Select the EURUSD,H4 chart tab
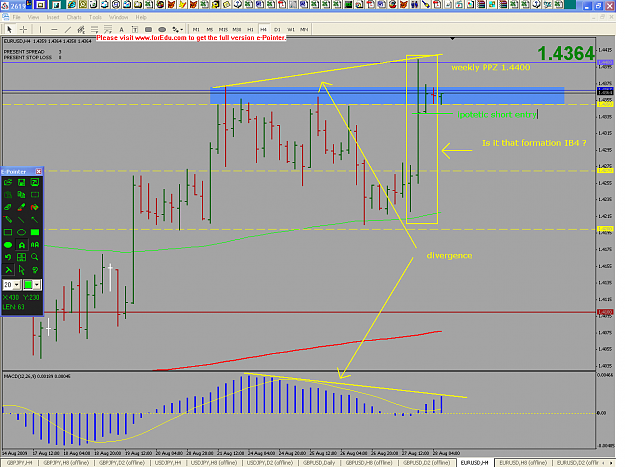Viewport: 625px width, 467px height. coord(474,463)
